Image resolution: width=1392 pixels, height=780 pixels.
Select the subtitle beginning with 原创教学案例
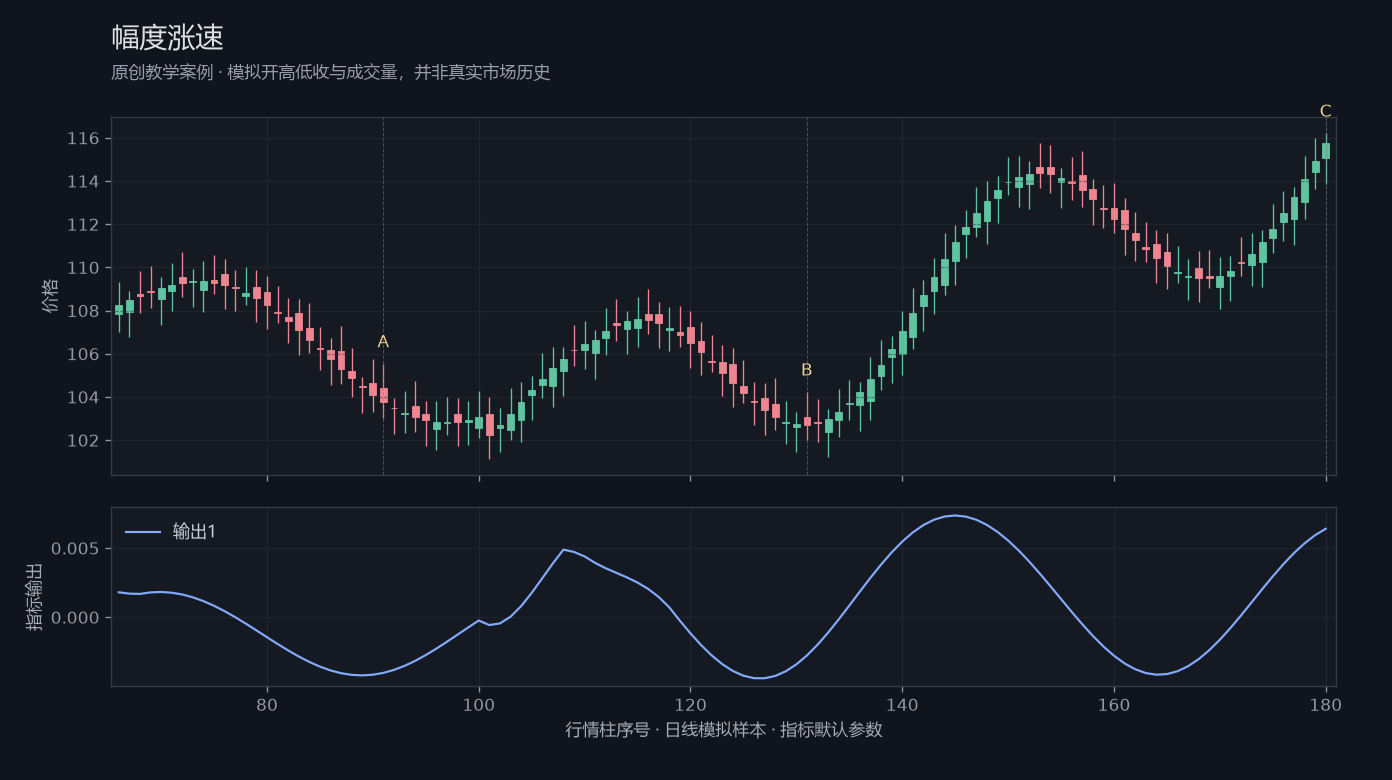click(x=331, y=73)
